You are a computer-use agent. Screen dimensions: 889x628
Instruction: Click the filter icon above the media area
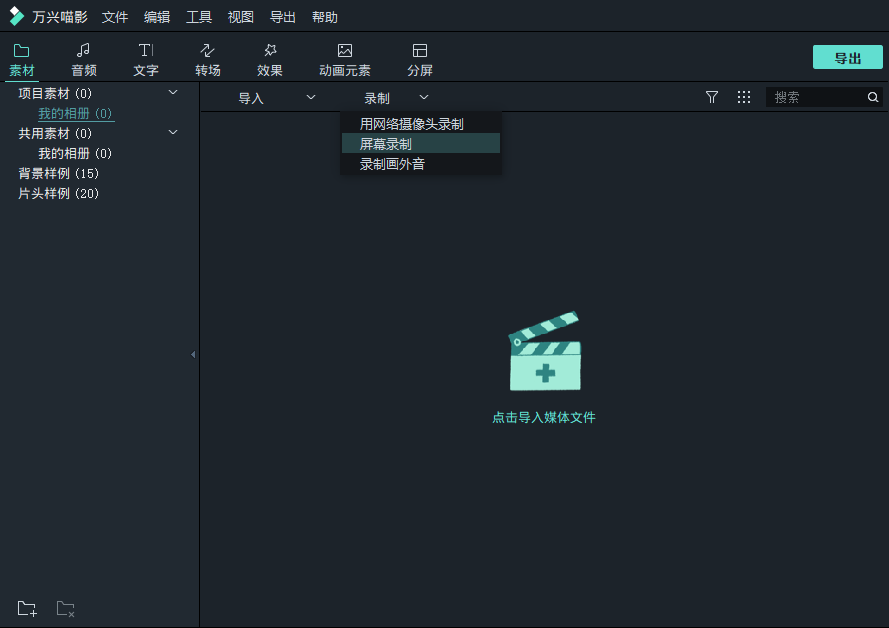[712, 97]
